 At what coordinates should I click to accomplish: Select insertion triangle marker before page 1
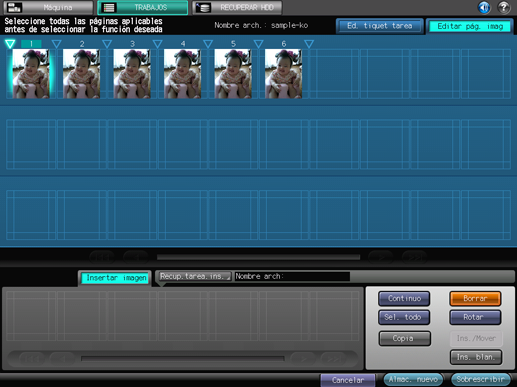pos(10,44)
